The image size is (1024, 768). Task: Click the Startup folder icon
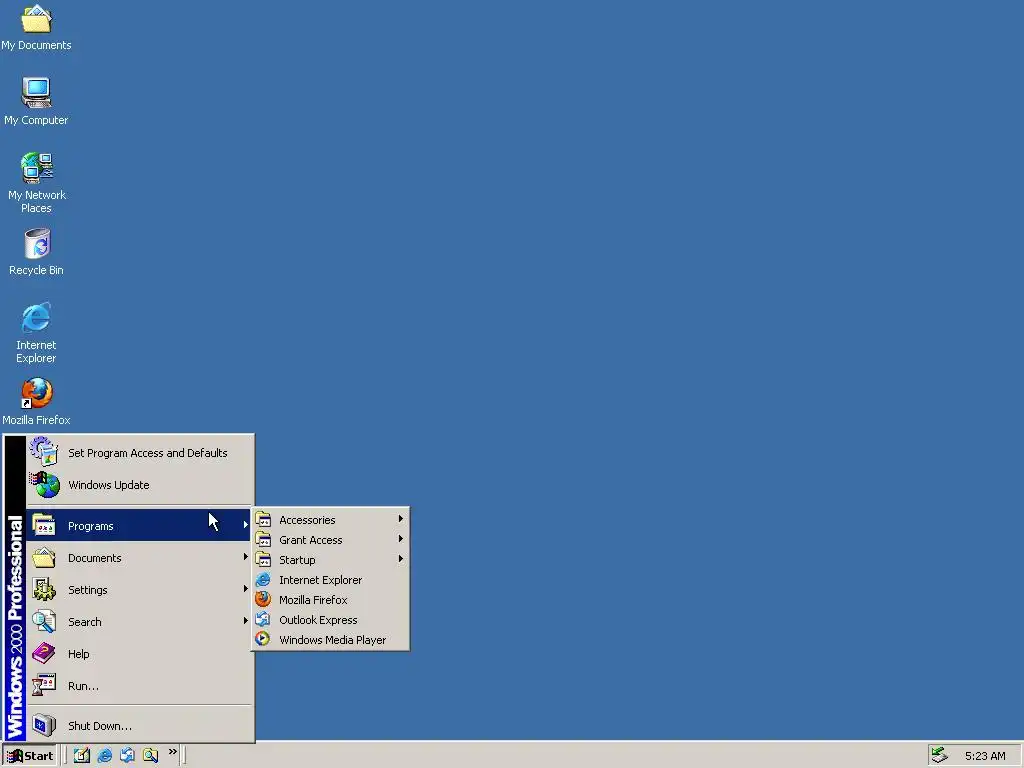point(263,560)
